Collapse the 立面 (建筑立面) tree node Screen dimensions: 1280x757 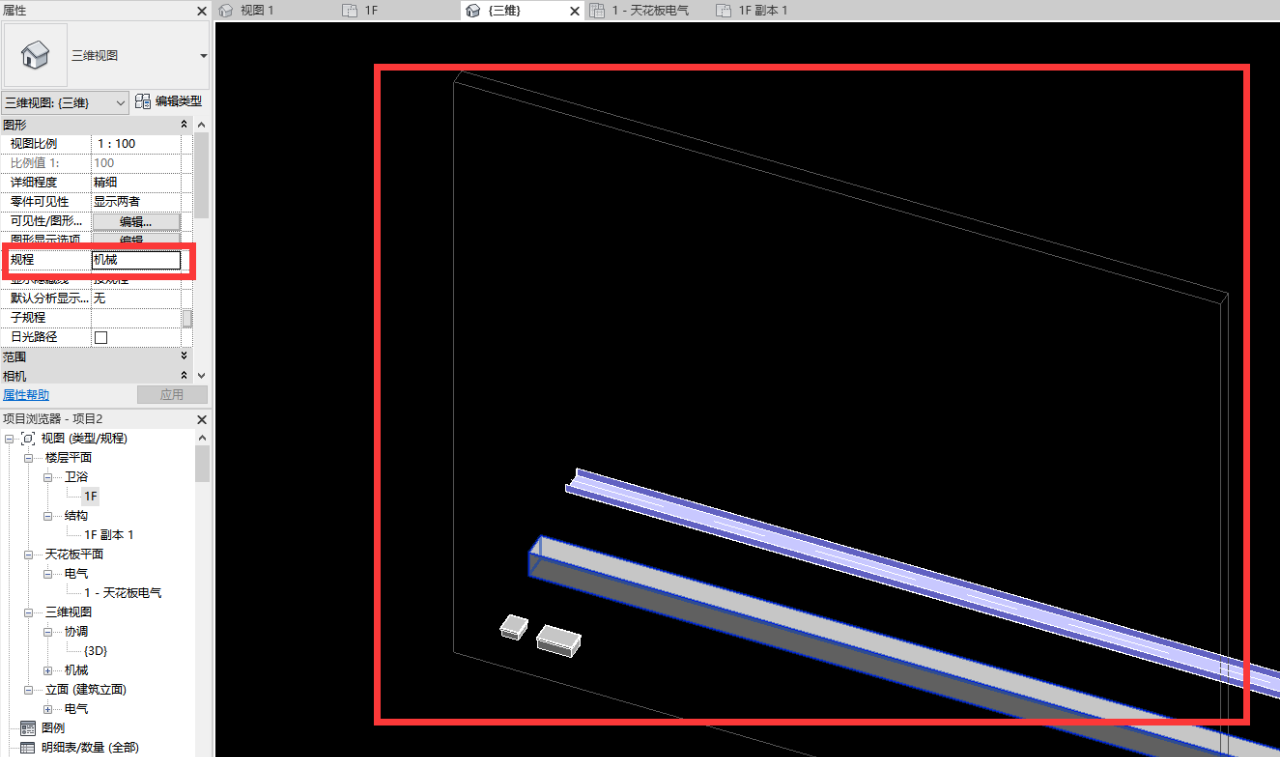[30, 690]
